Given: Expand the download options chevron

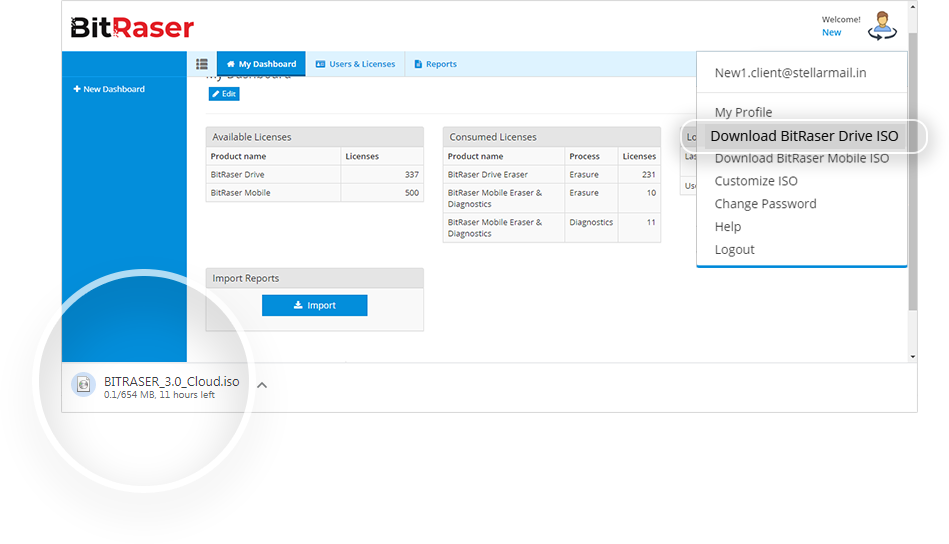Looking at the screenshot, I should [262, 385].
